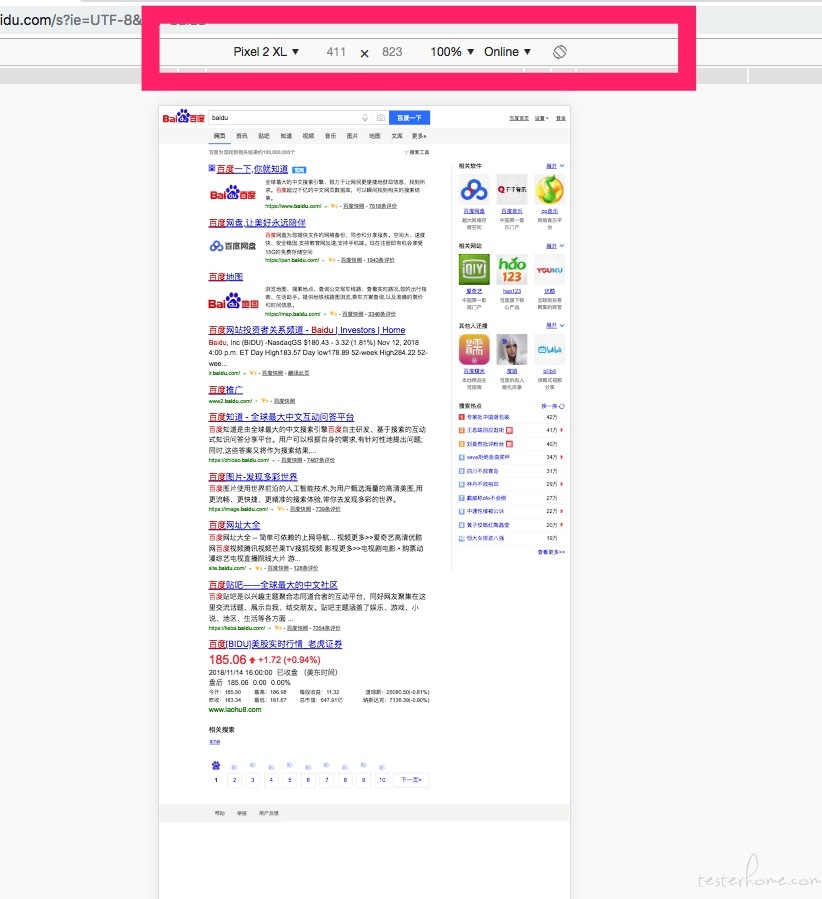This screenshot has width=822, height=899.
Task: Select the 贴吧 tab
Action: pyautogui.click(x=264, y=136)
